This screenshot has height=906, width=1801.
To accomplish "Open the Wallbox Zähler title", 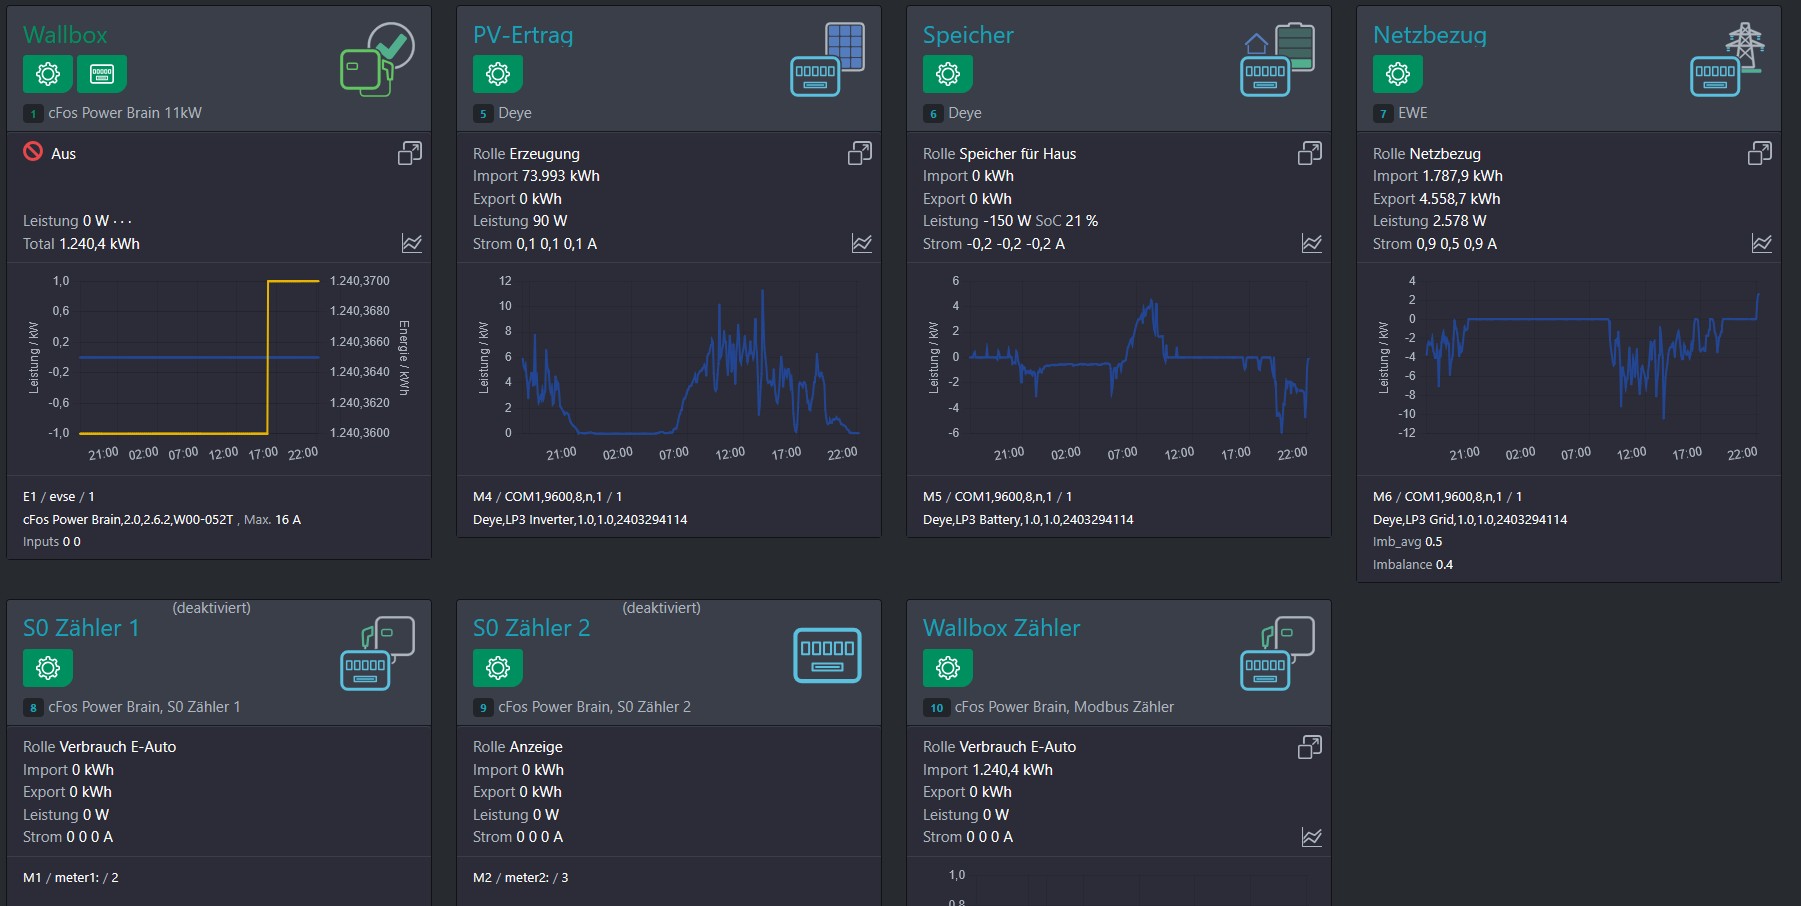I will pos(1001,628).
